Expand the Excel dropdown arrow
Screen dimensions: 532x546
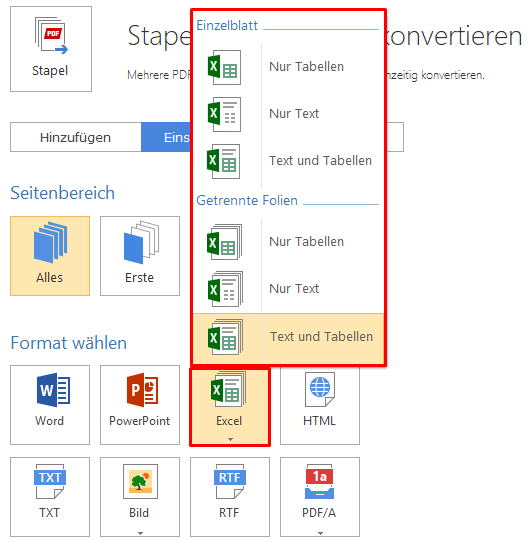(230, 439)
